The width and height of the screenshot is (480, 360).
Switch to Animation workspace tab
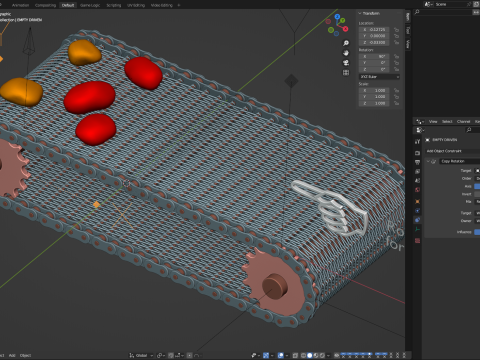tap(20, 5)
